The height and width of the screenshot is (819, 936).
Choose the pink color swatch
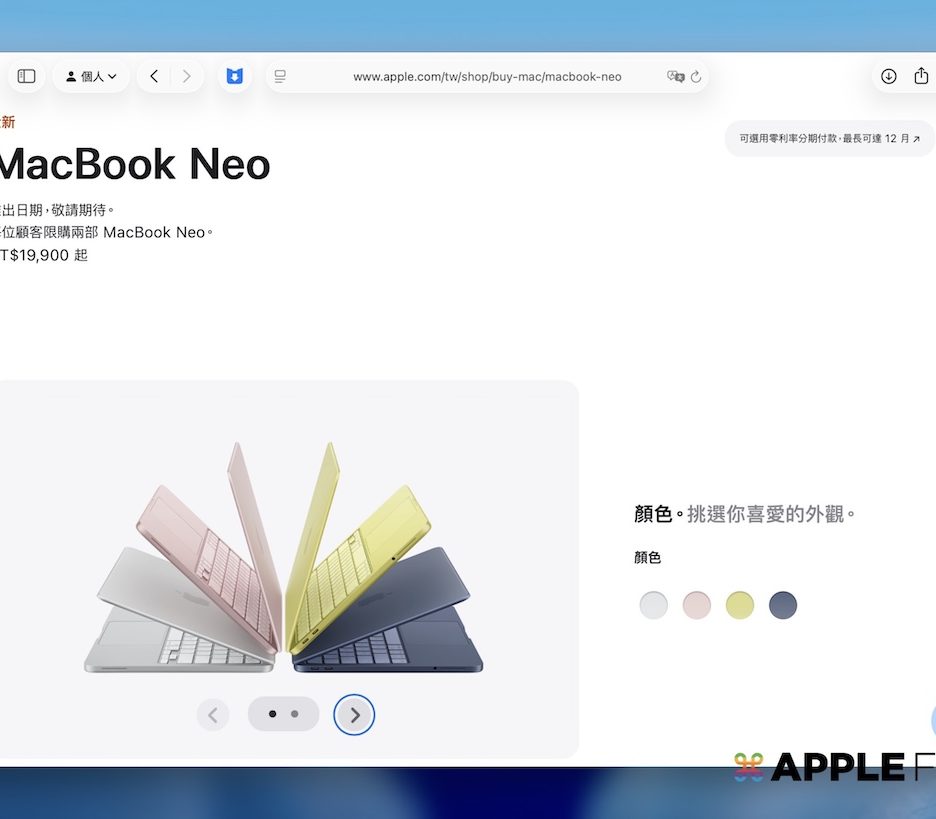click(x=697, y=605)
